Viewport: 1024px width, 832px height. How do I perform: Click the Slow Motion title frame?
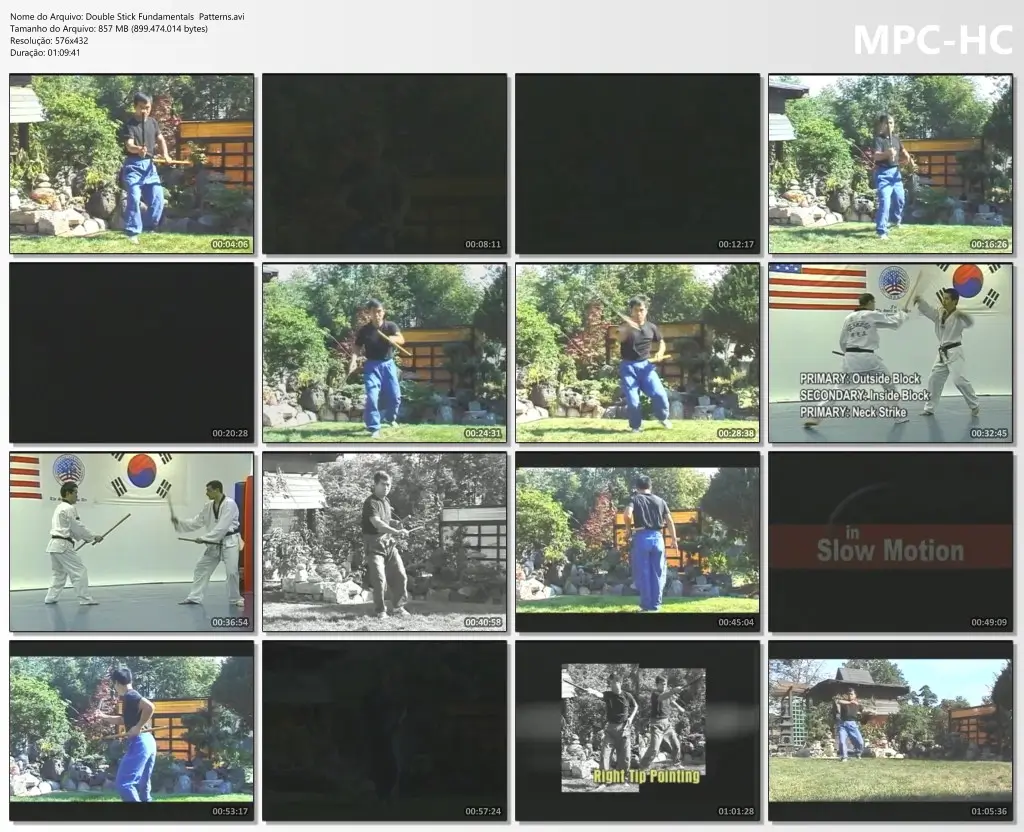click(x=890, y=541)
